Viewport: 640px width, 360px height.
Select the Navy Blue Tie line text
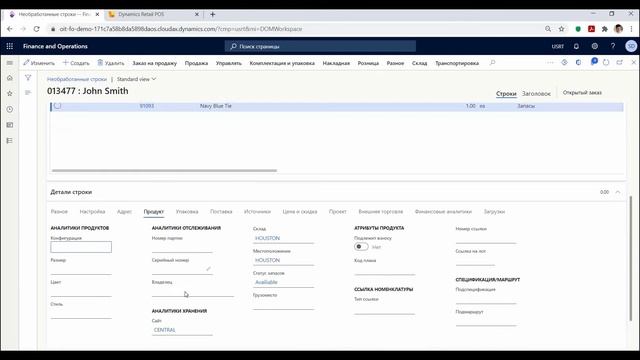coord(216,106)
